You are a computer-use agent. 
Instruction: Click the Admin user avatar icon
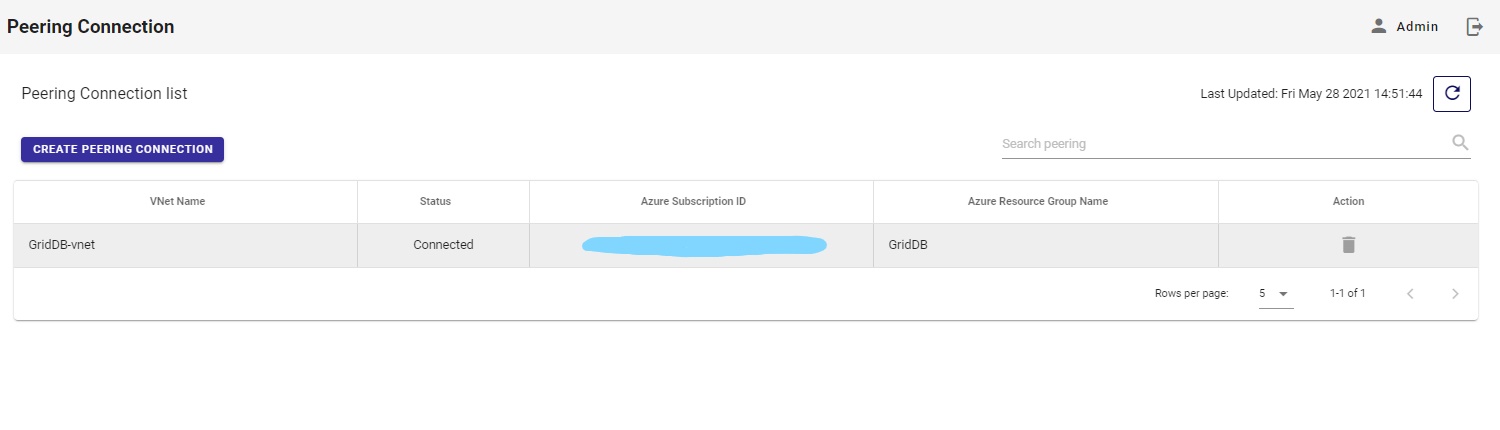click(1379, 27)
